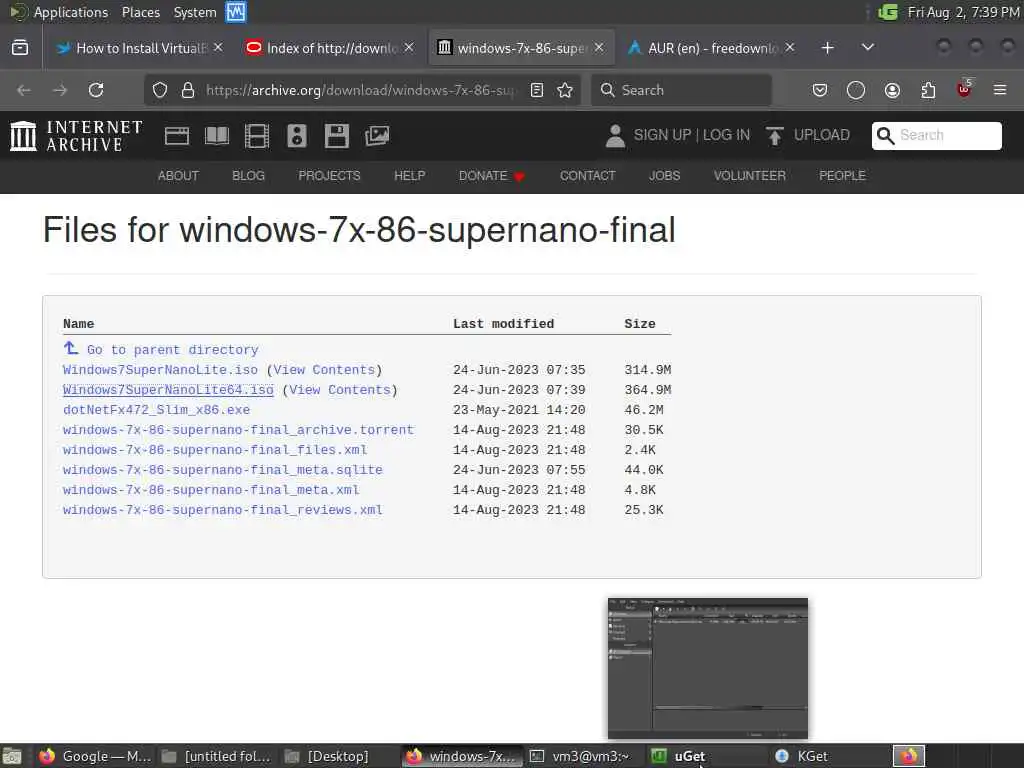The image size is (1024, 768).
Task: Click the LOG IN link
Action: pyautogui.click(x=726, y=135)
